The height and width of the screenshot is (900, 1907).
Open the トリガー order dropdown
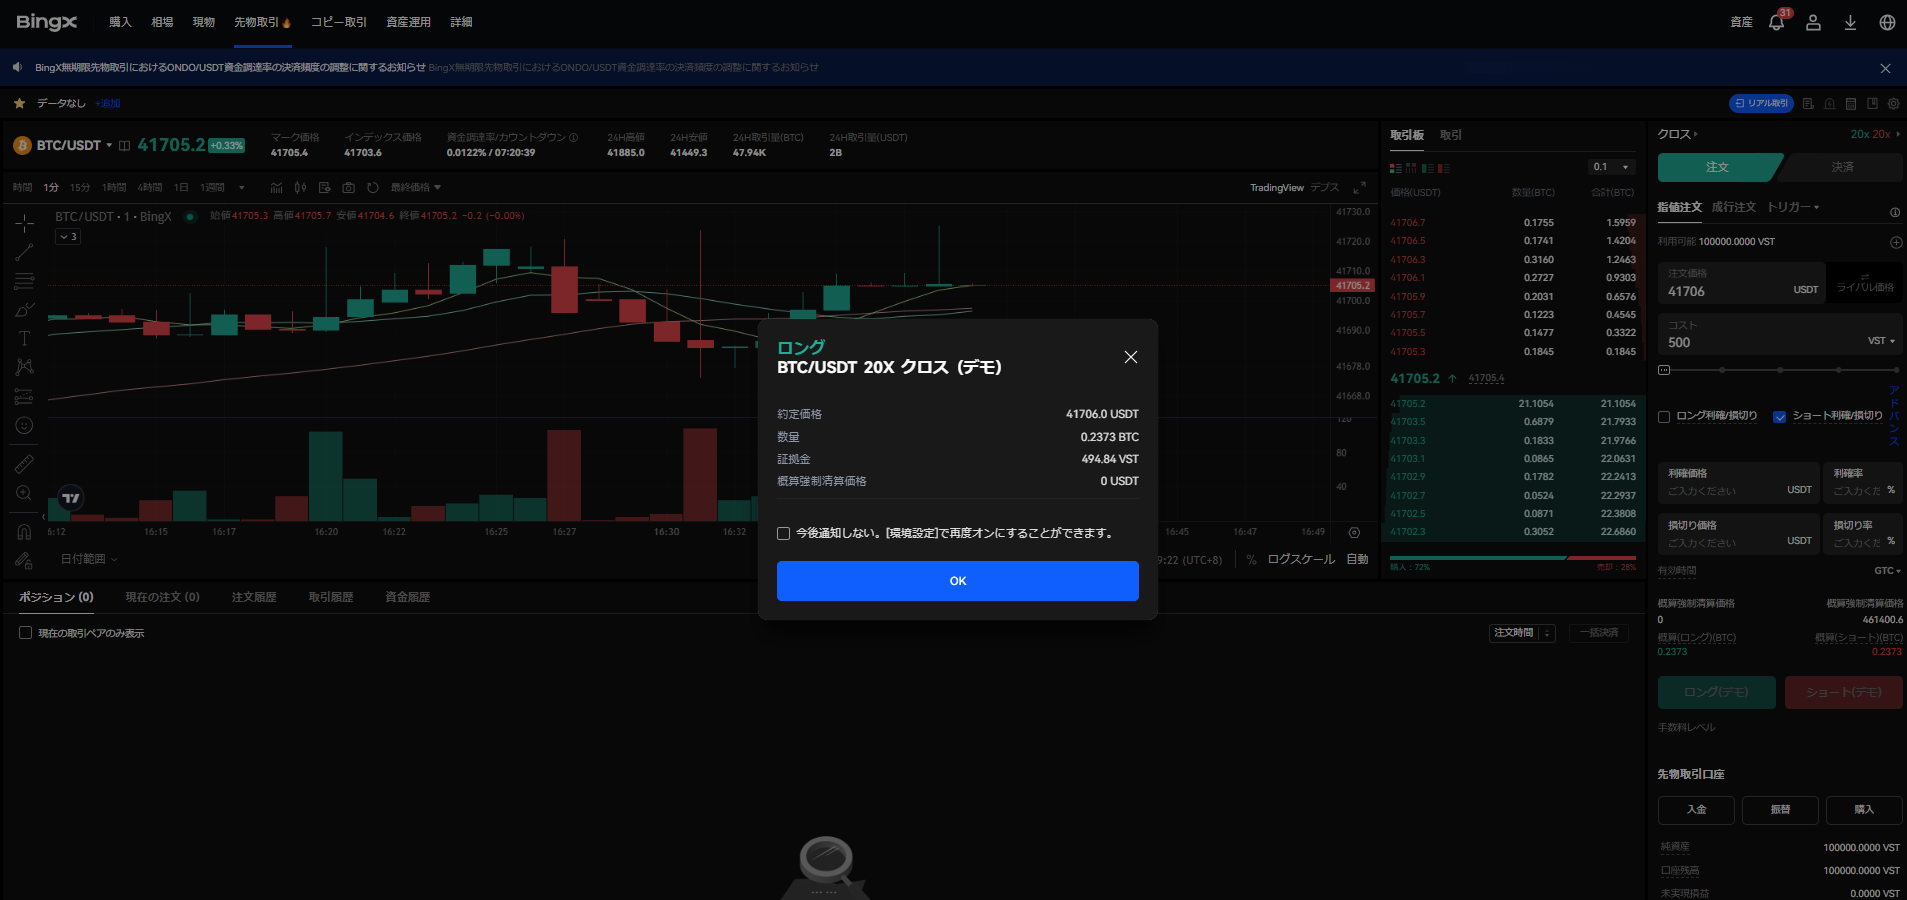pyautogui.click(x=1792, y=207)
